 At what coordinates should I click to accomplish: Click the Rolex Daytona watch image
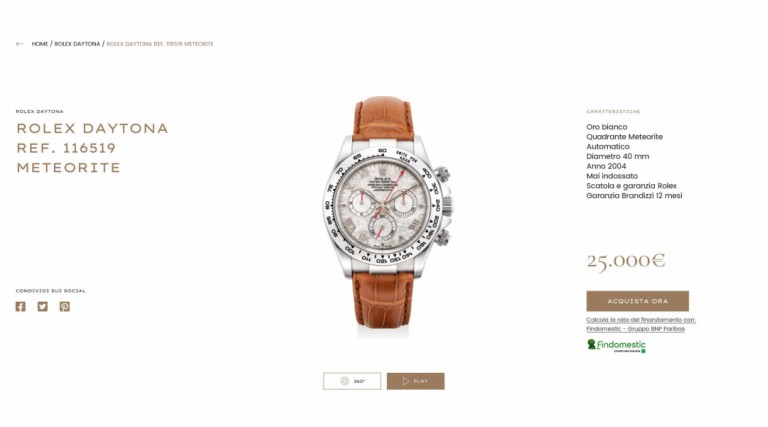[x=384, y=212]
